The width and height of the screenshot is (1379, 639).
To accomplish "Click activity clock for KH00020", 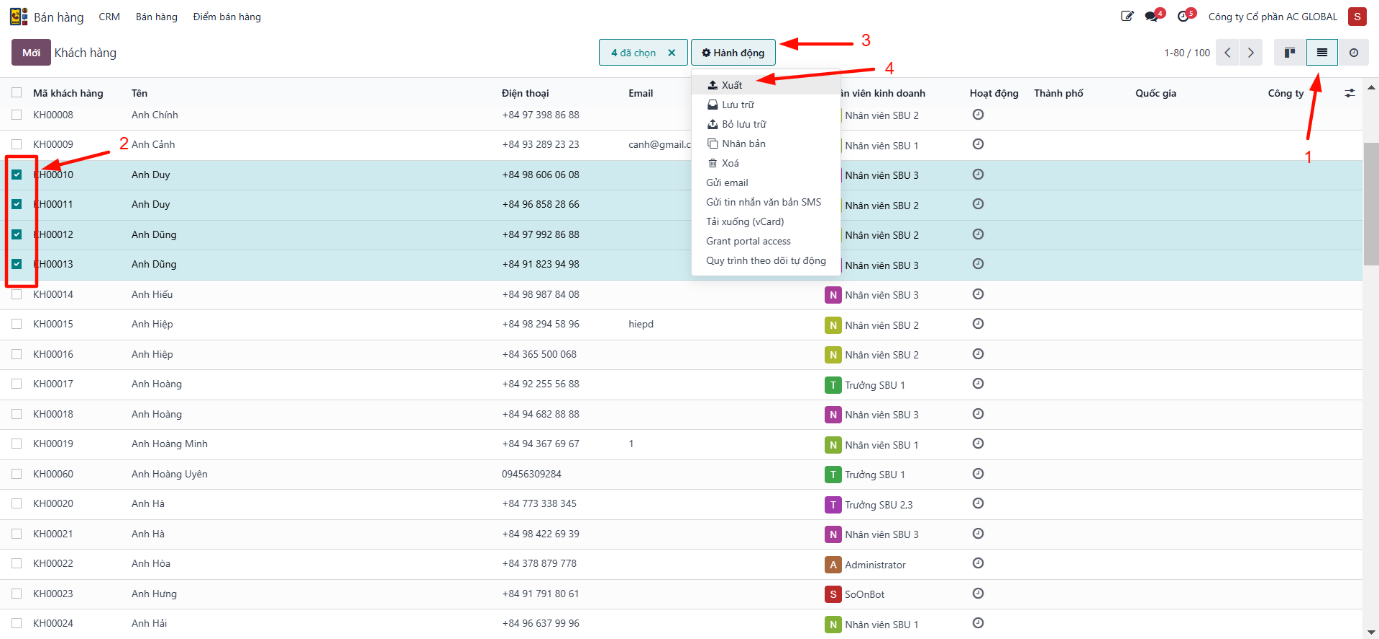I will click(978, 503).
